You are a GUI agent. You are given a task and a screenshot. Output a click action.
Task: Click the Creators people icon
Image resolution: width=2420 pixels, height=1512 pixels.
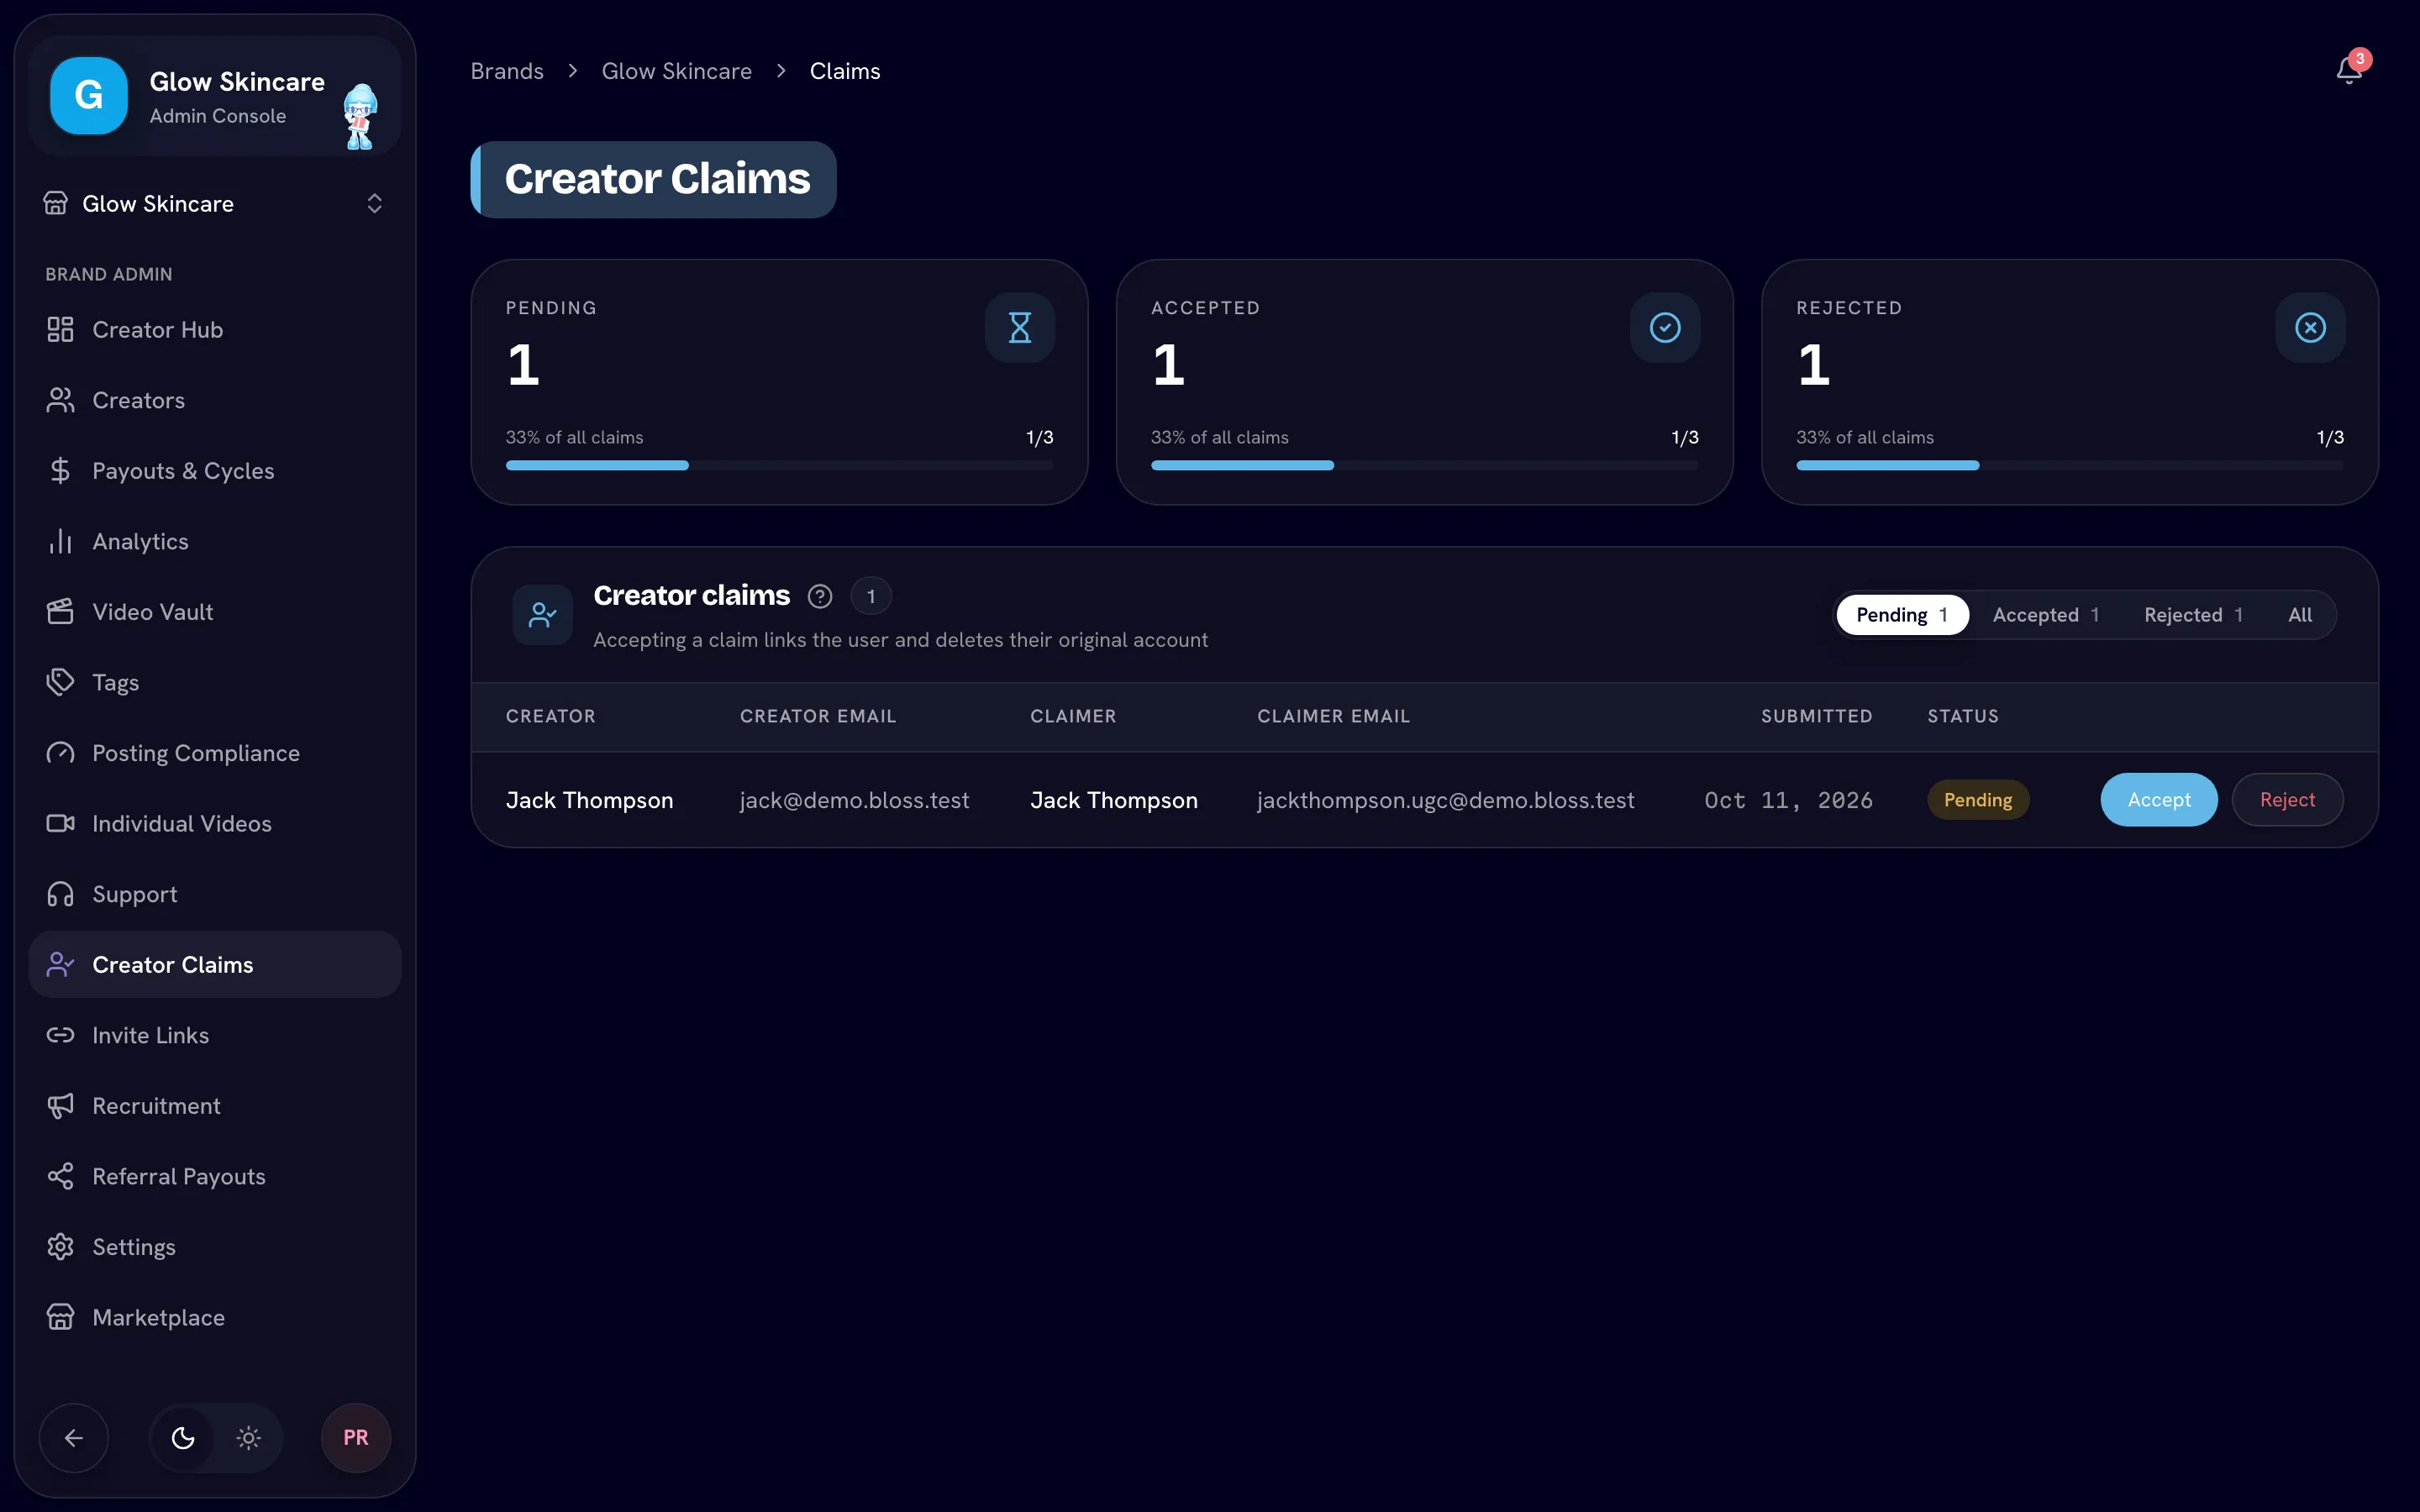[x=60, y=400]
